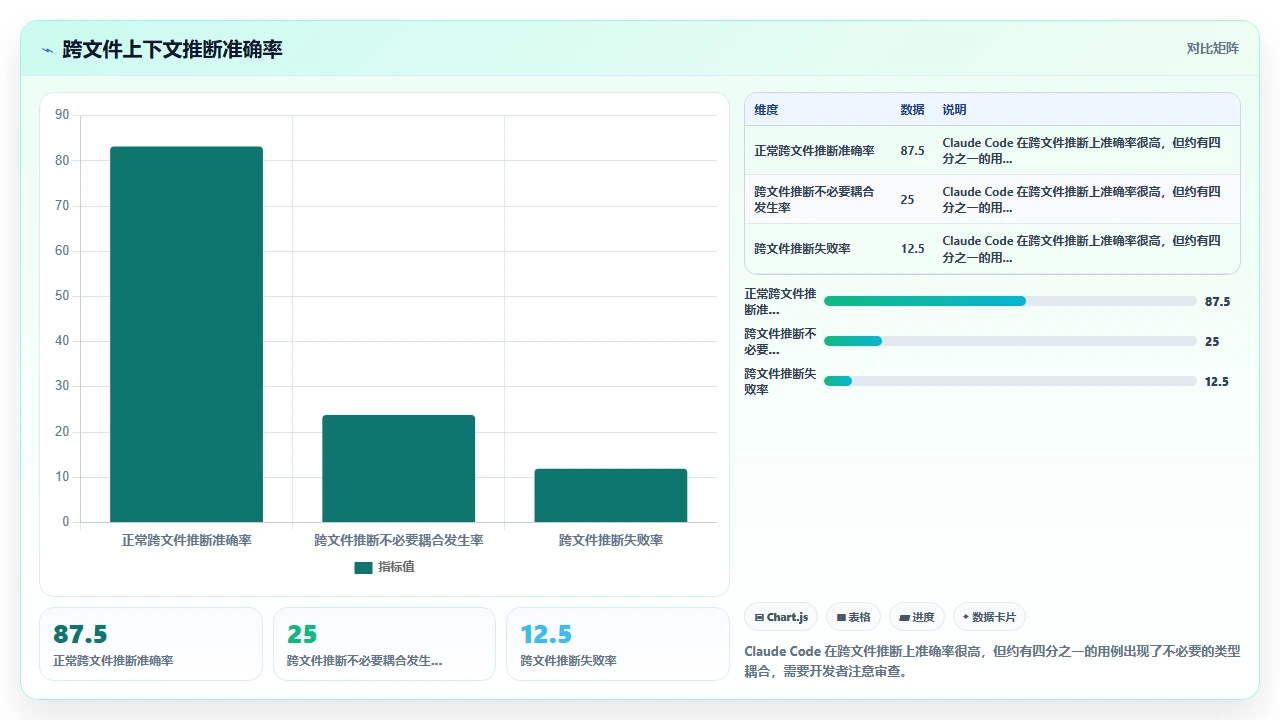Click progress label 正常跨文件推断准...
Screen dimensions: 1280x720
pos(780,301)
